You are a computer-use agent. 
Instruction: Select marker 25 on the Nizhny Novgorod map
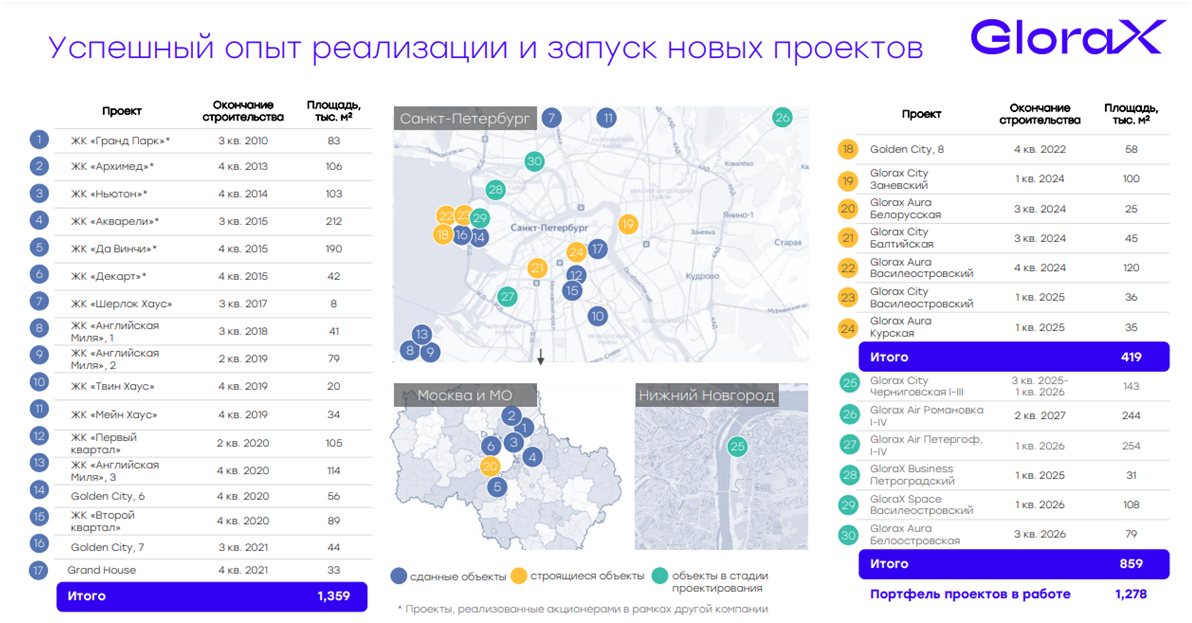coord(737,446)
